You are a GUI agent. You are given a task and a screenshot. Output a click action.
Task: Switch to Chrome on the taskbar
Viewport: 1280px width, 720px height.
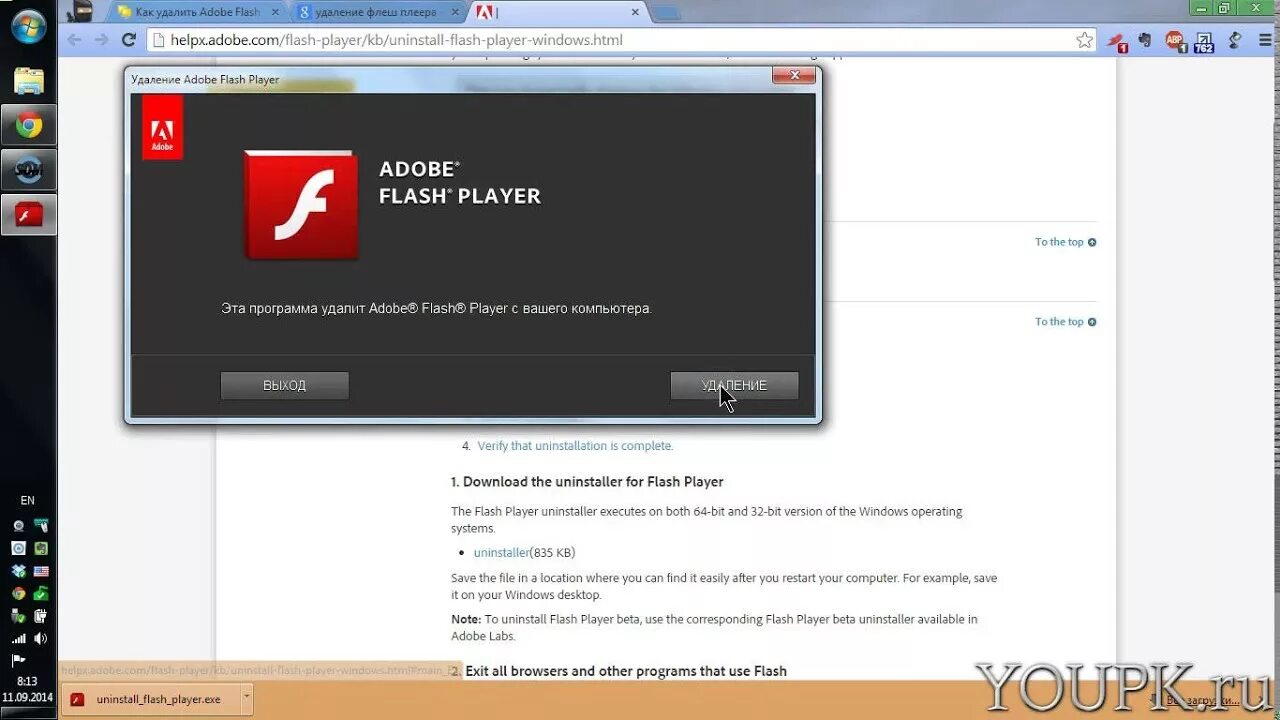(29, 126)
